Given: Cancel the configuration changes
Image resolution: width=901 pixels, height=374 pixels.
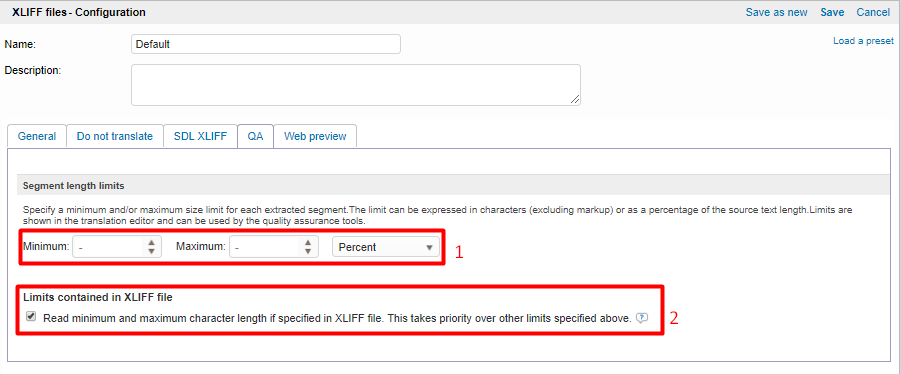Looking at the screenshot, I should 873,12.
